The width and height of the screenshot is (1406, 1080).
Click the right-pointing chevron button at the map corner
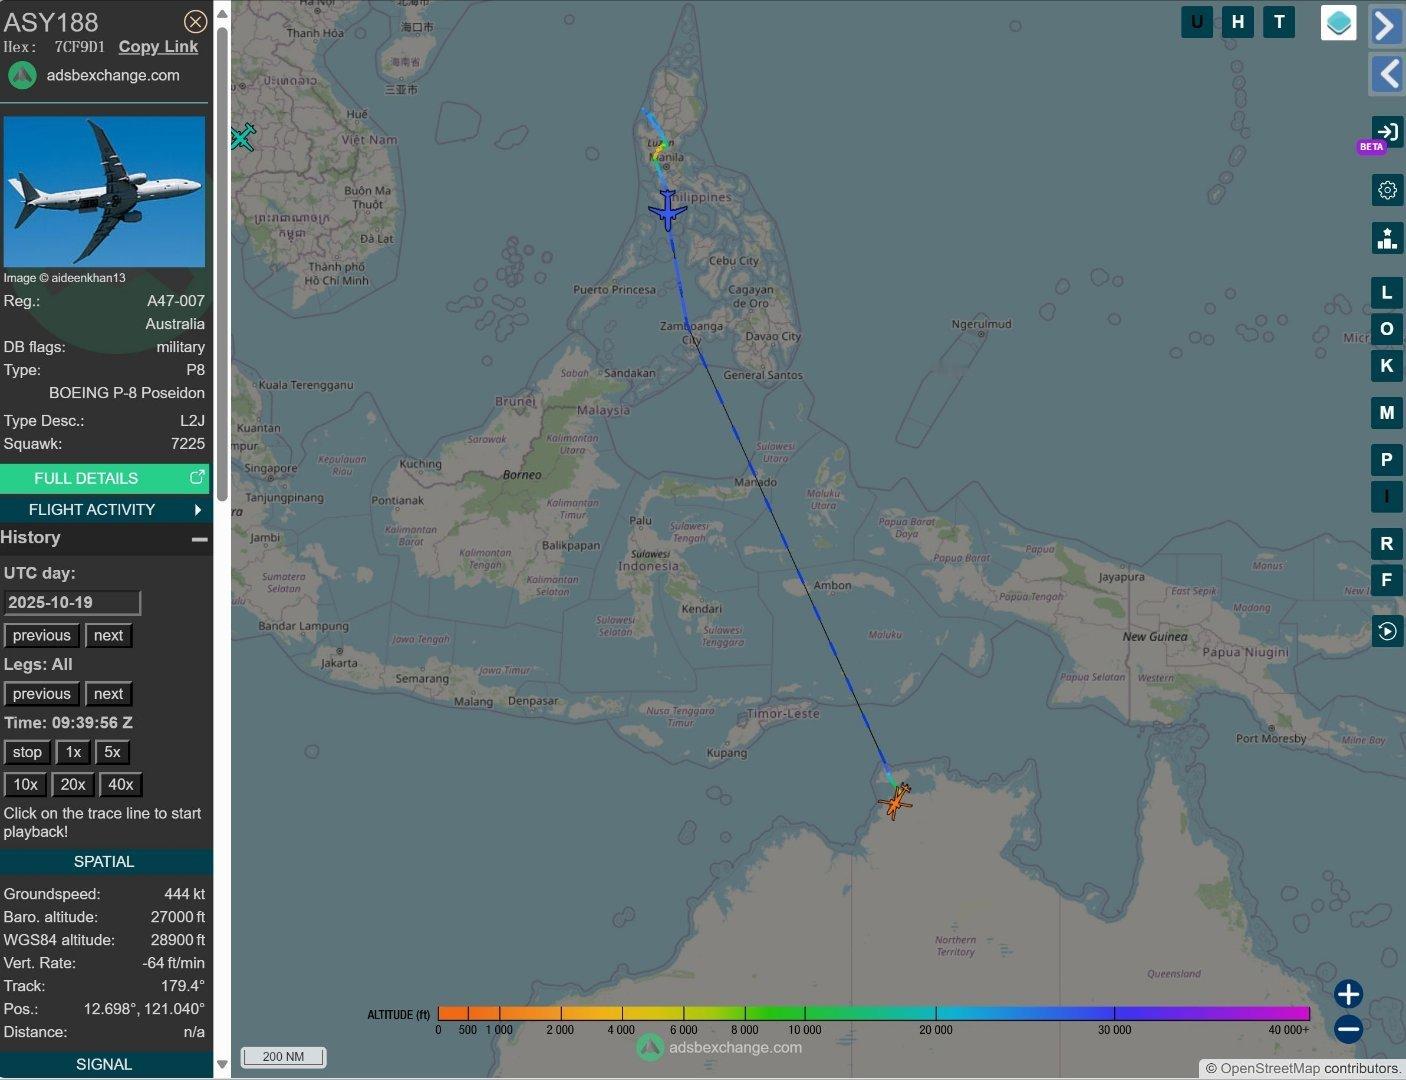point(1386,25)
